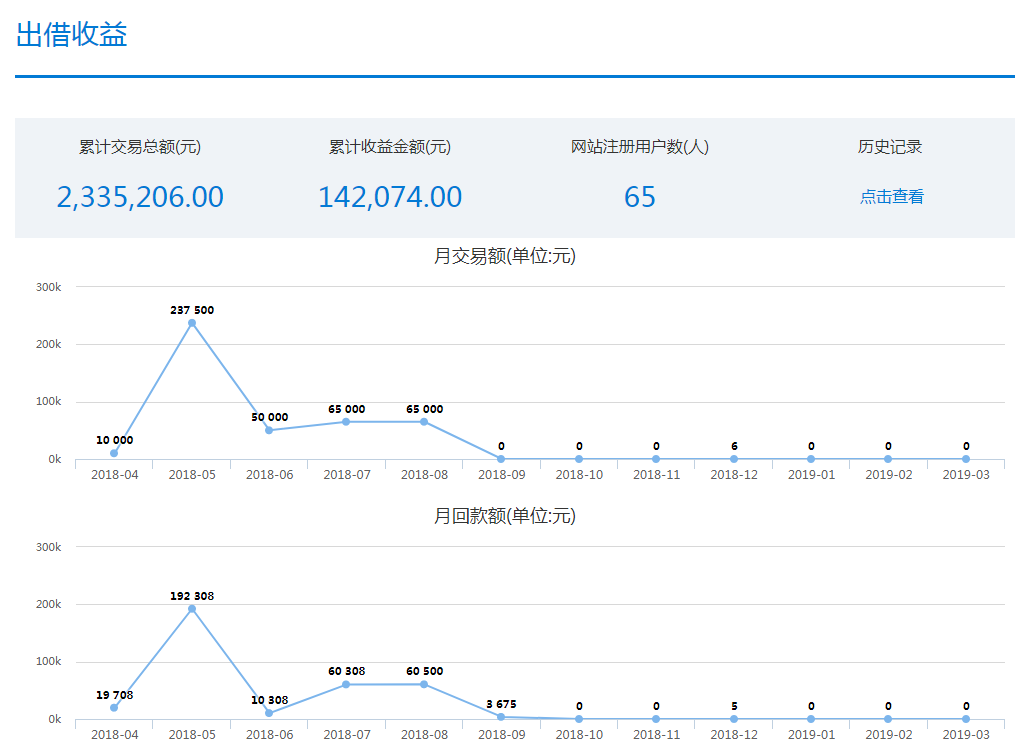Click the 237 500 peak point in 月交易额 chart
1030x752 pixels.
192,323
